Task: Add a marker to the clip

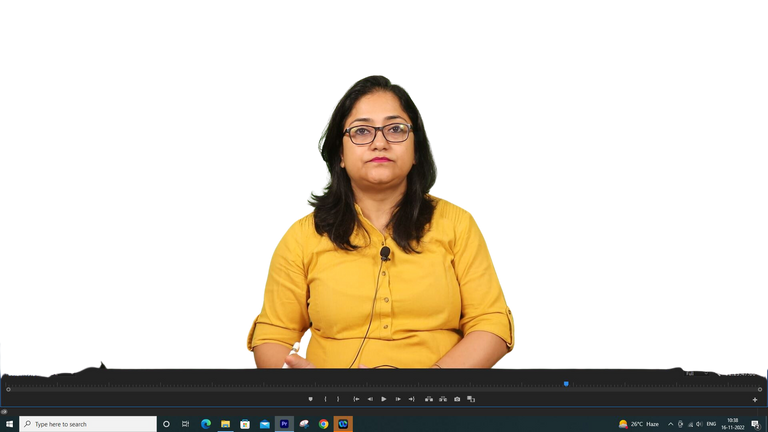Action: 310,399
